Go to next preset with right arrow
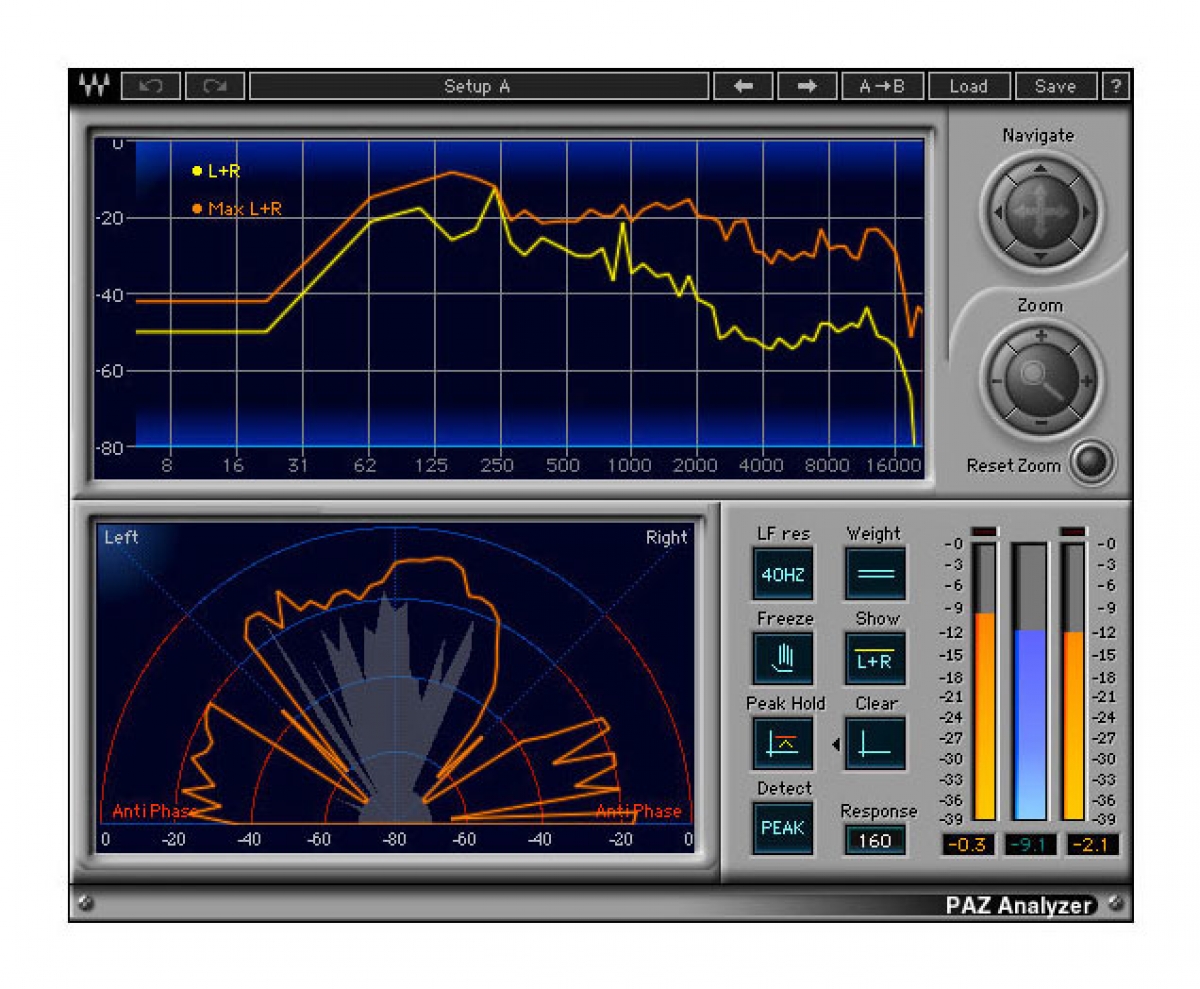 [807, 86]
